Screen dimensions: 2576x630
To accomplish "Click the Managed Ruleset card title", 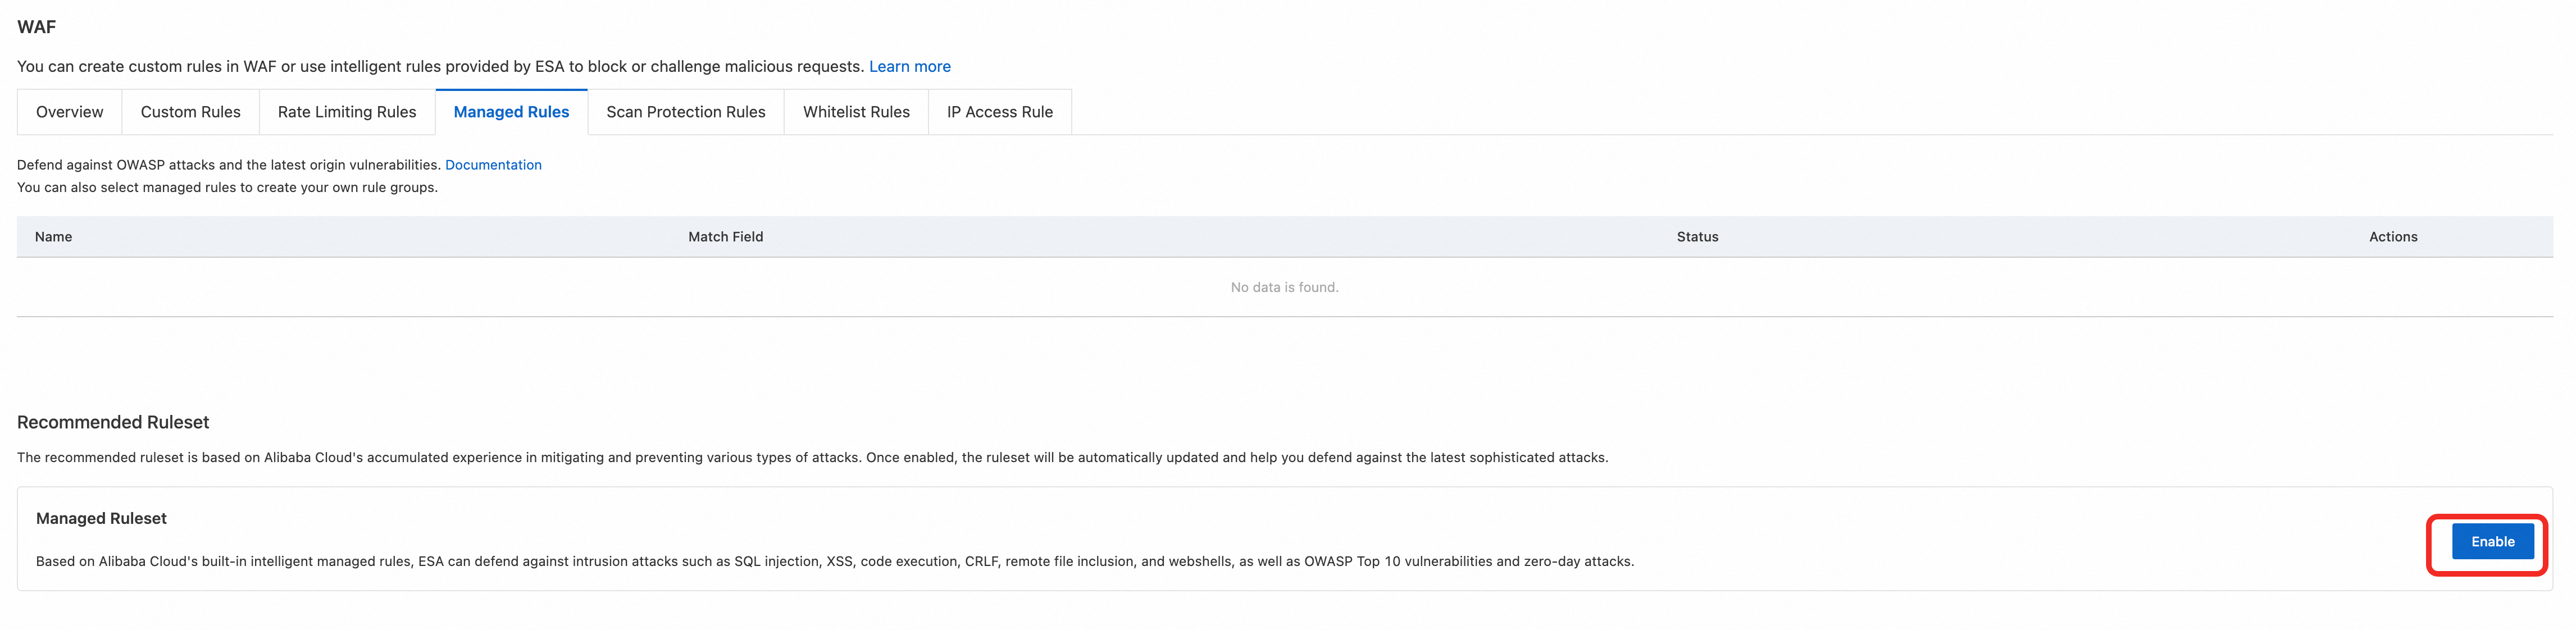I will click(101, 518).
